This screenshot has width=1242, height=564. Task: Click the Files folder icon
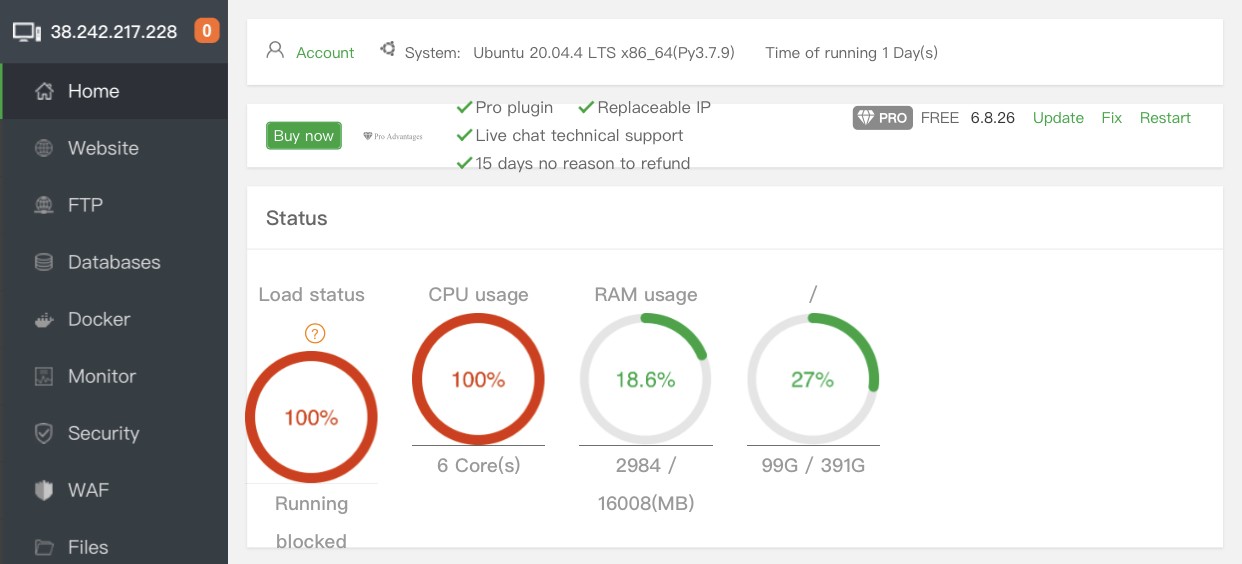44,548
